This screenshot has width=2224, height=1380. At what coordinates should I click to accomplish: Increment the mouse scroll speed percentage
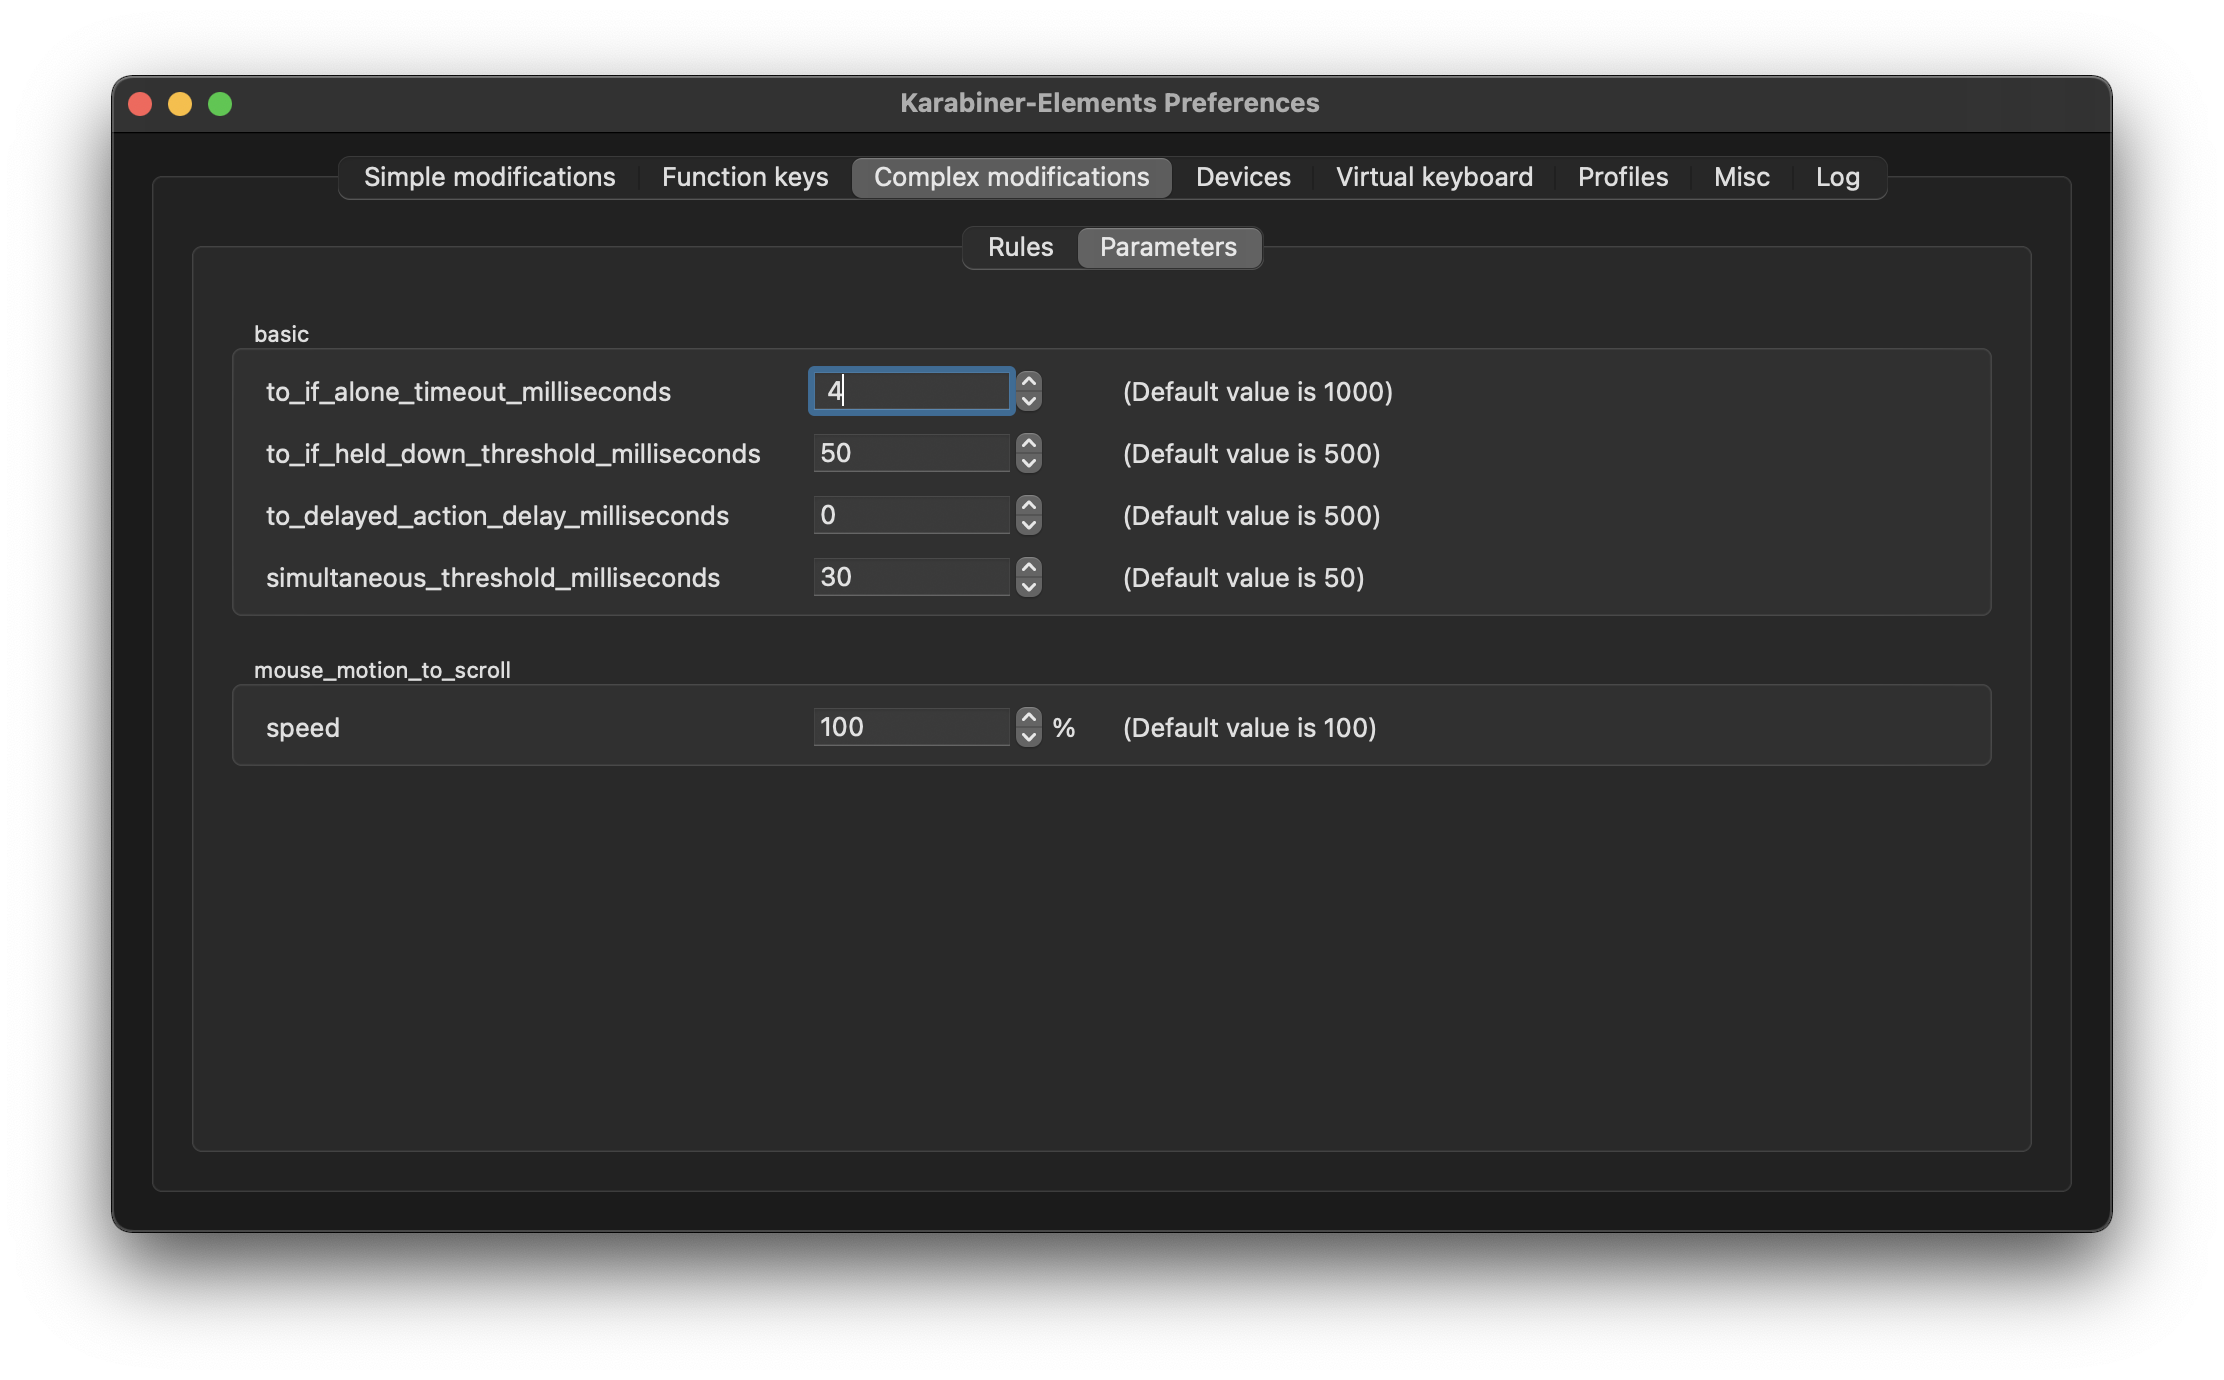click(1028, 717)
